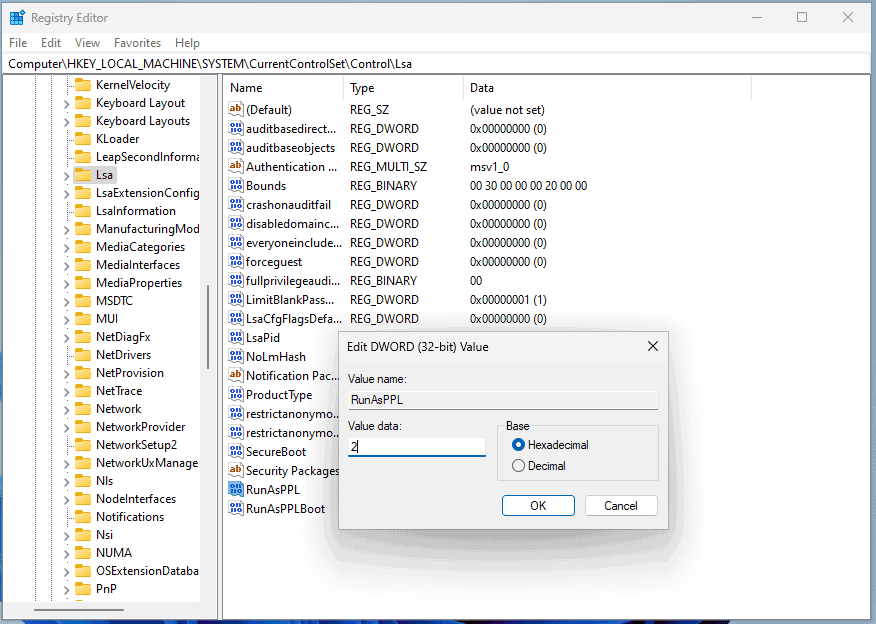Screen dimensions: 876x624
Task: Select the LsaInformation key
Action: click(x=136, y=211)
